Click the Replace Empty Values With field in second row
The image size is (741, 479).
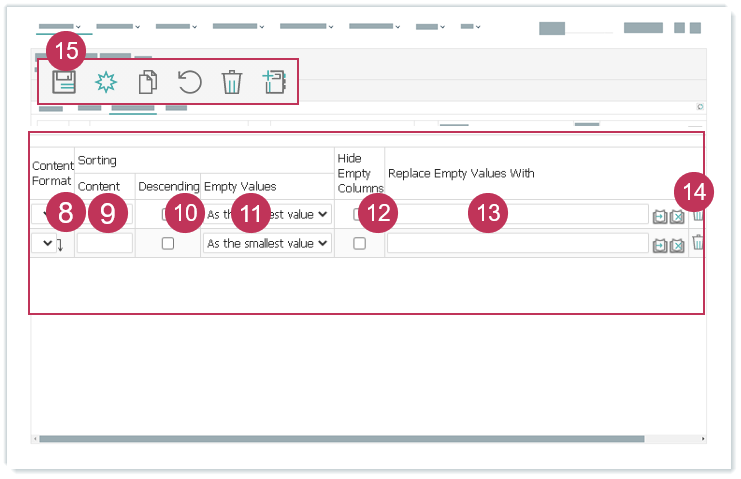[x=517, y=244]
